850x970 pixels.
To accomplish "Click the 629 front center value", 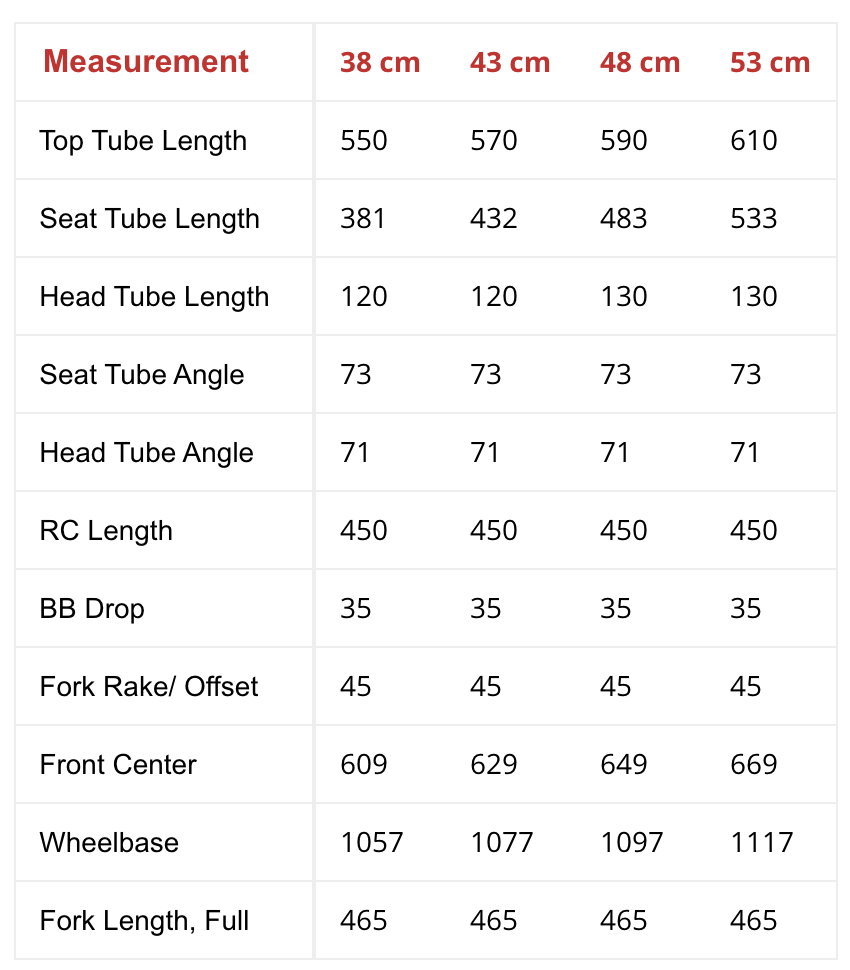I will point(494,764).
